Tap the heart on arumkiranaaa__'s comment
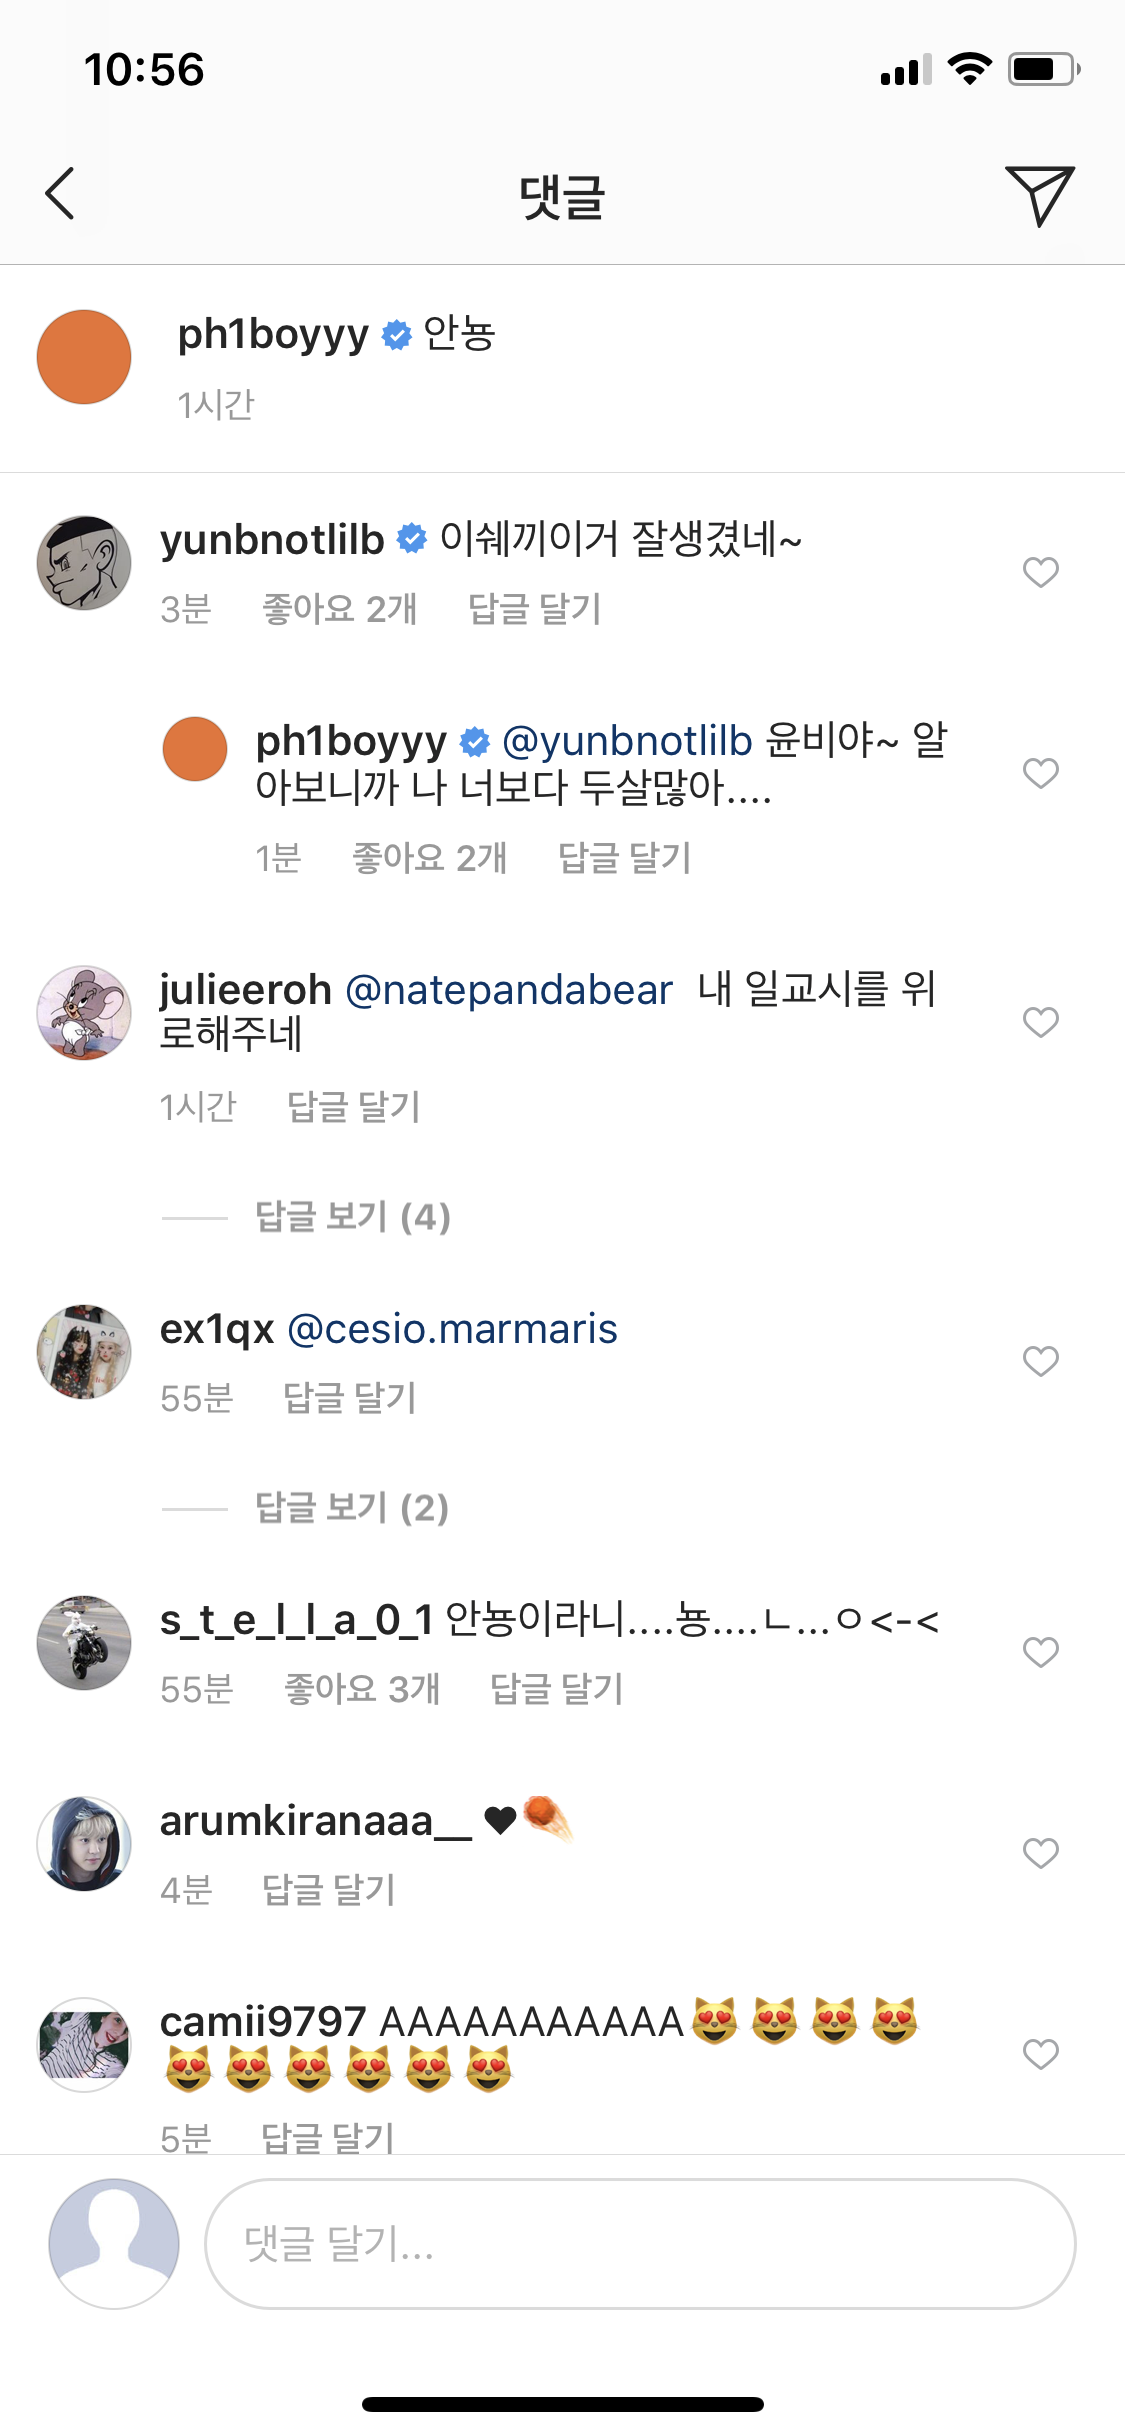The image size is (1125, 2436). (1040, 1853)
